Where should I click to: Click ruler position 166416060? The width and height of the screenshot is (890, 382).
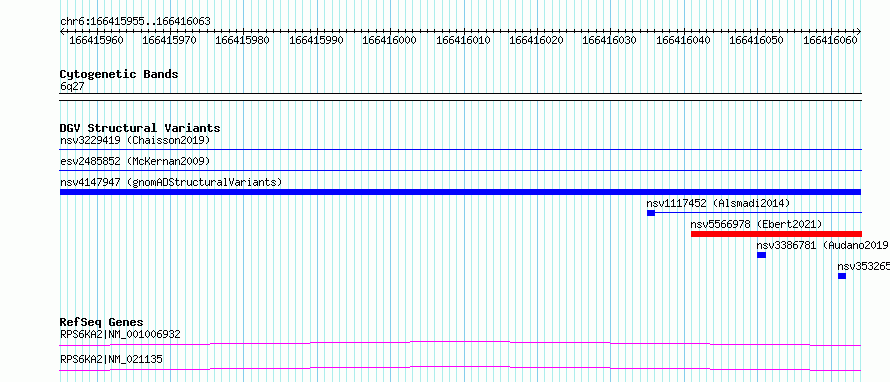click(830, 40)
